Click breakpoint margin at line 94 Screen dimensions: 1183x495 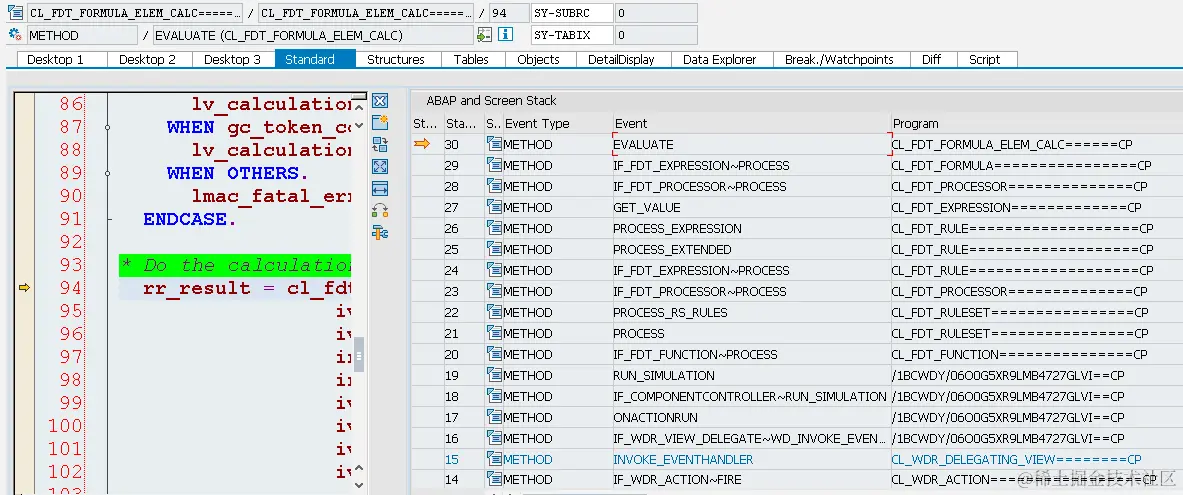[x=24, y=287]
